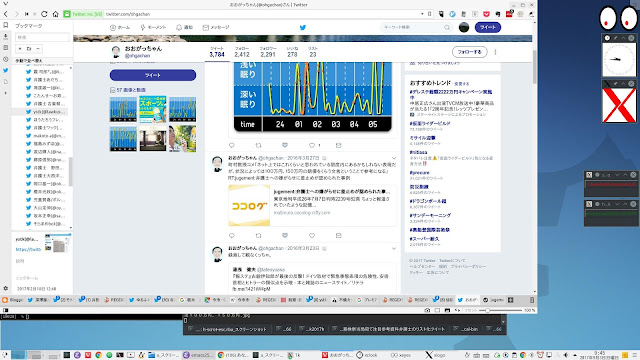Open more user actions three-dot menu

coord(496,52)
